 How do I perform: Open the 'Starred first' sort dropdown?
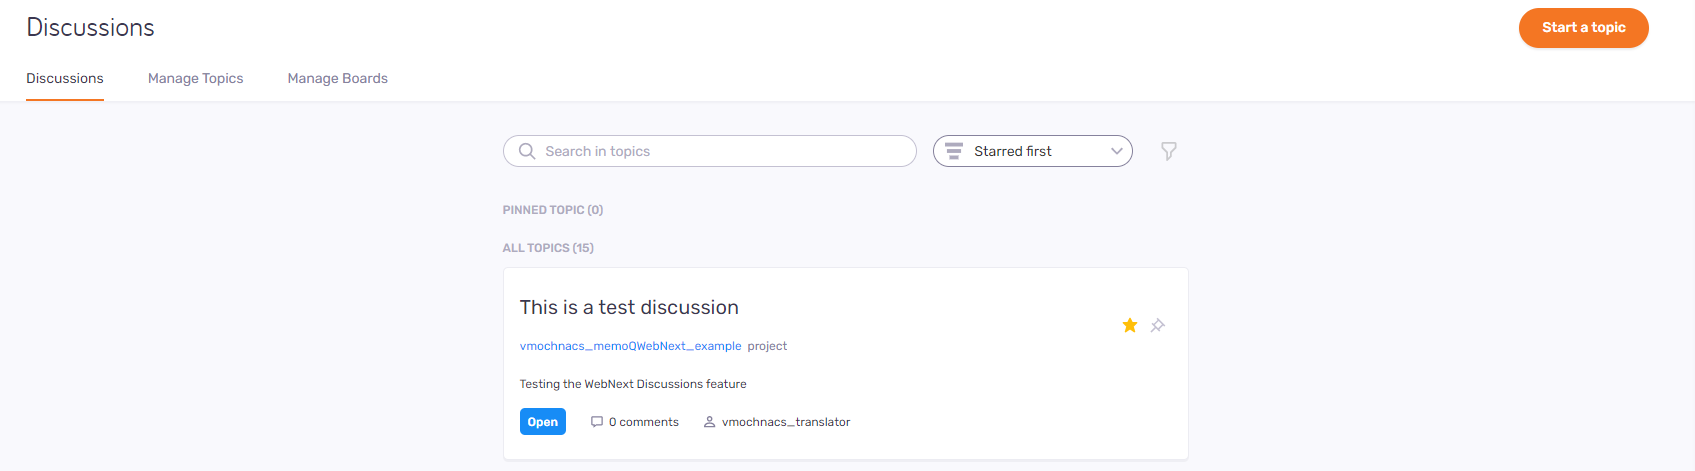1032,151
